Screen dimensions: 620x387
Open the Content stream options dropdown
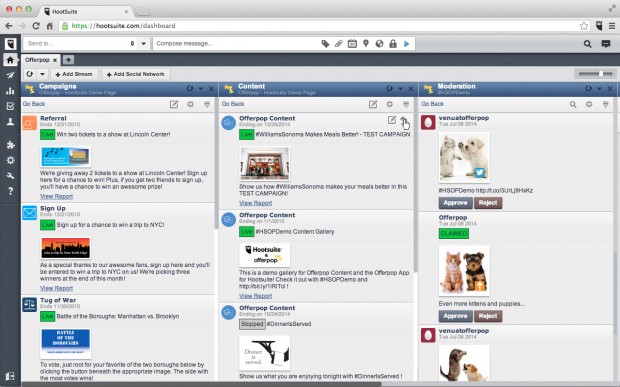click(x=400, y=89)
